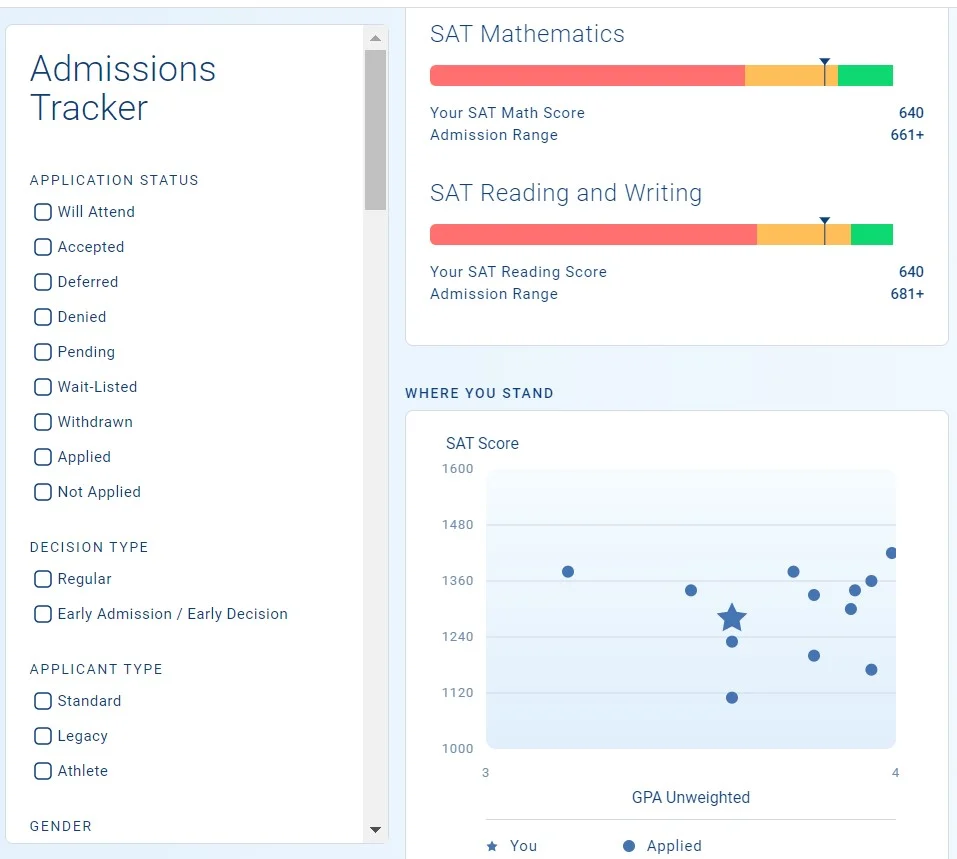
Task: Tick the Legacy applicant checkbox
Action: pyautogui.click(x=43, y=736)
